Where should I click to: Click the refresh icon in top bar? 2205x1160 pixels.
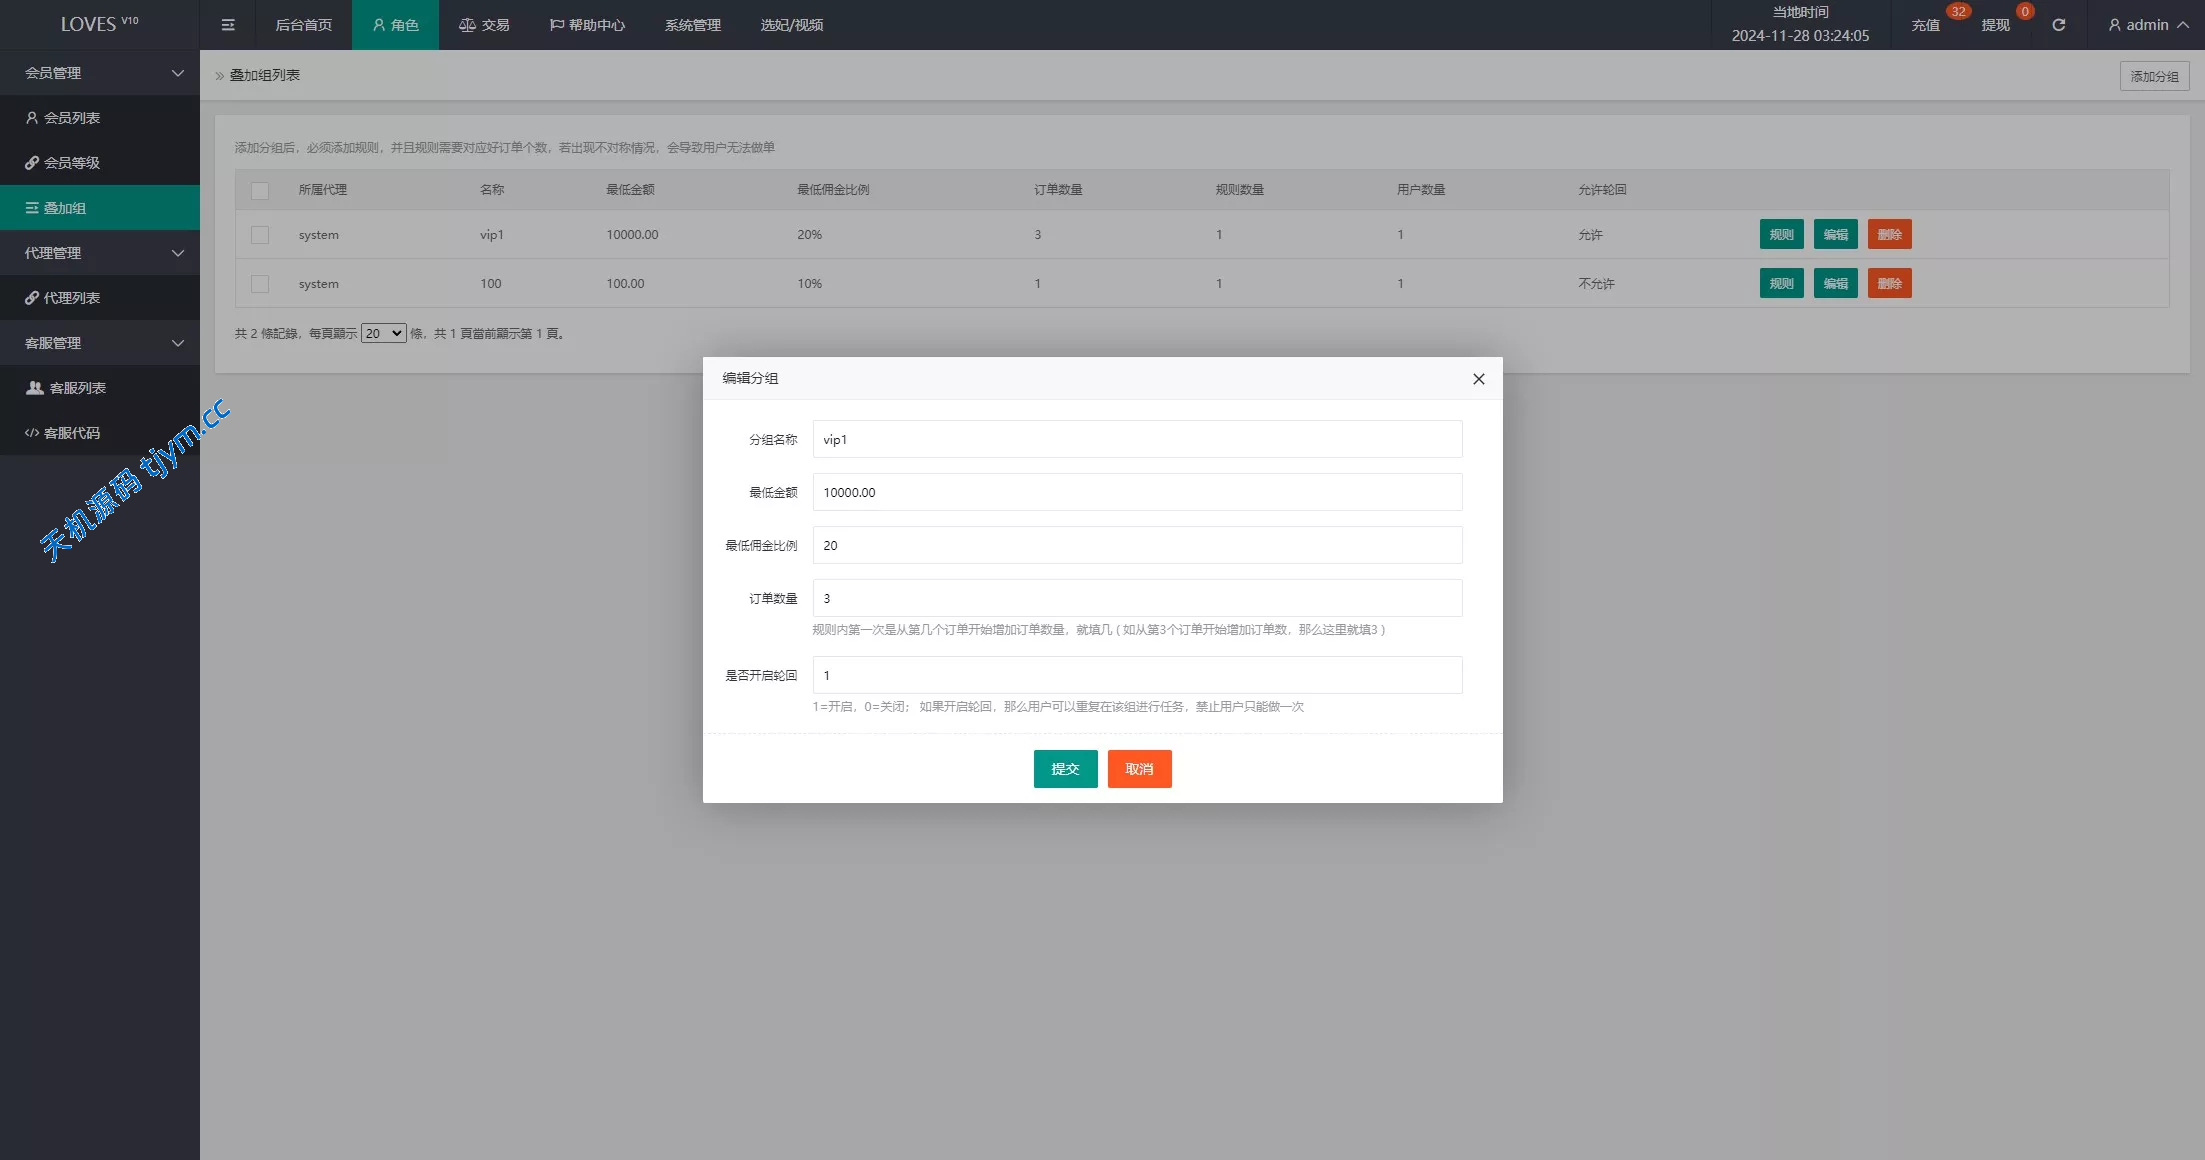(x=2058, y=25)
